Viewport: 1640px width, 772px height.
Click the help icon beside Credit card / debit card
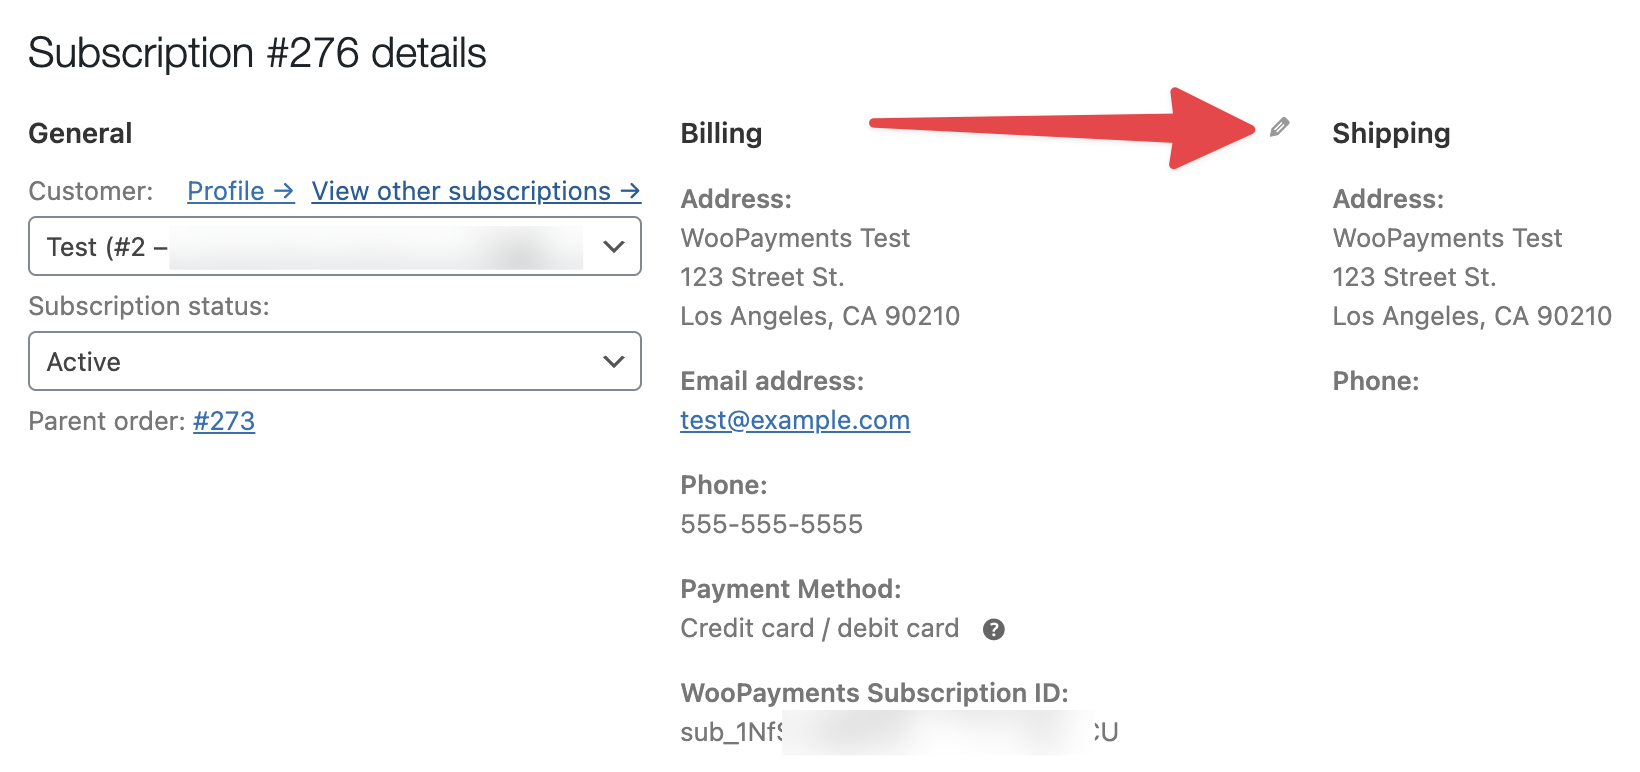(993, 629)
